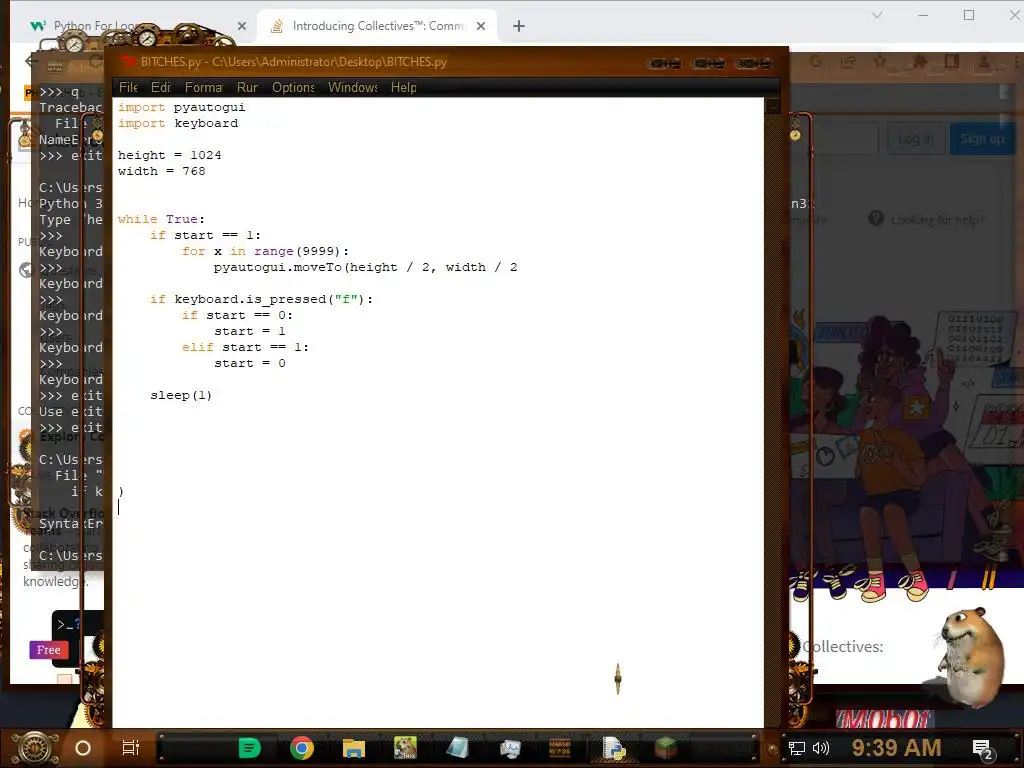Viewport: 1024px width, 768px height.
Task: Open the glass notepad app on taskbar
Action: tap(457, 748)
